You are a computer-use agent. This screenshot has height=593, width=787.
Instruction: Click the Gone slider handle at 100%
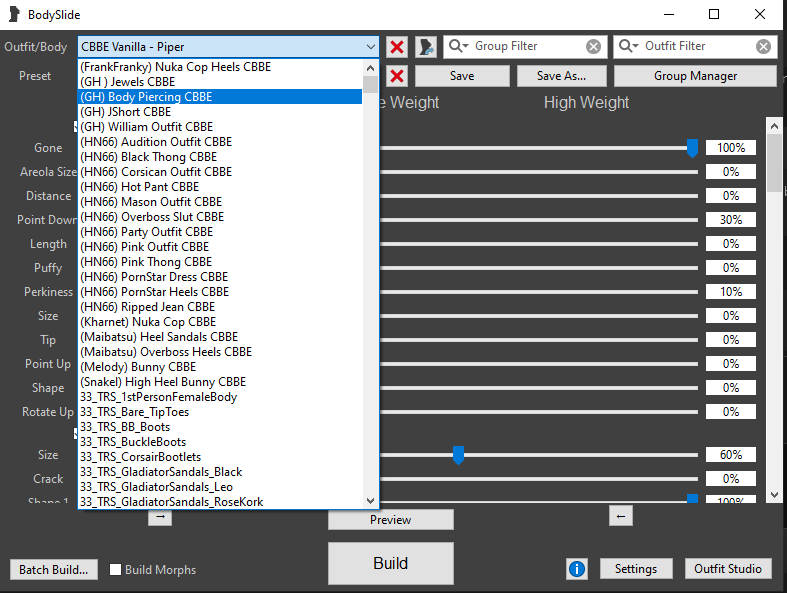point(692,149)
